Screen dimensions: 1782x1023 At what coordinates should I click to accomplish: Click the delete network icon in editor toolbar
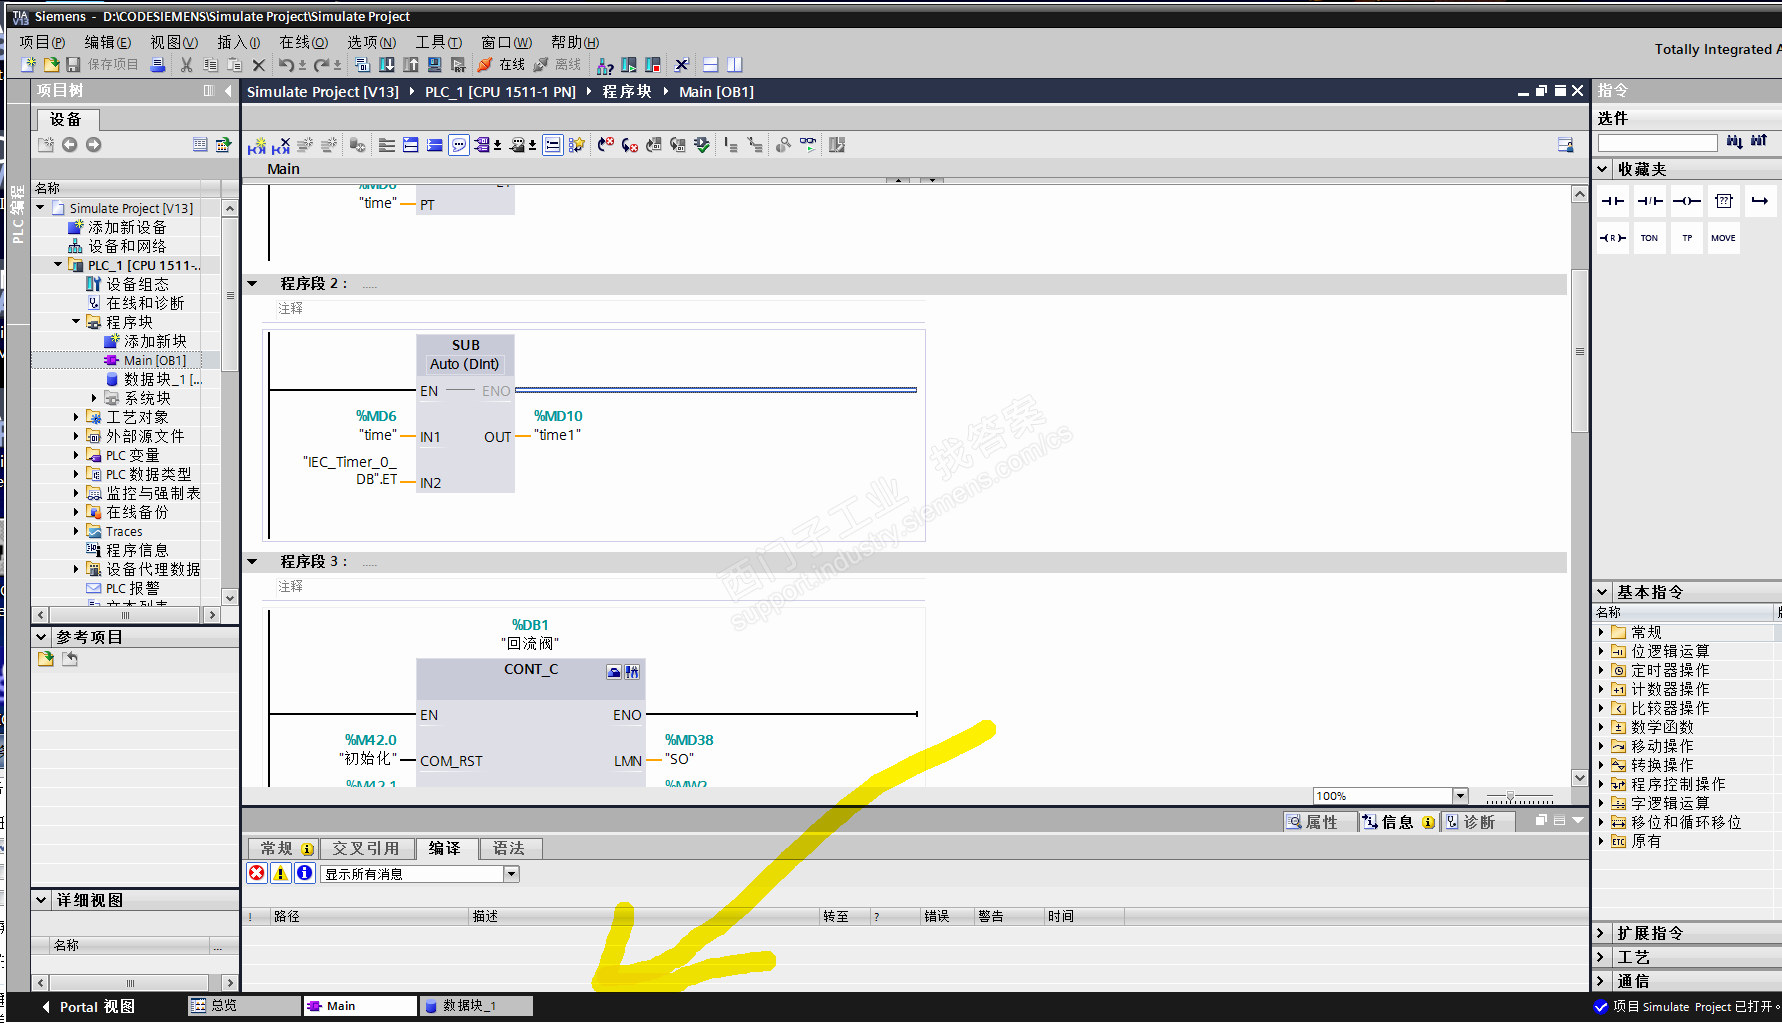coord(281,145)
